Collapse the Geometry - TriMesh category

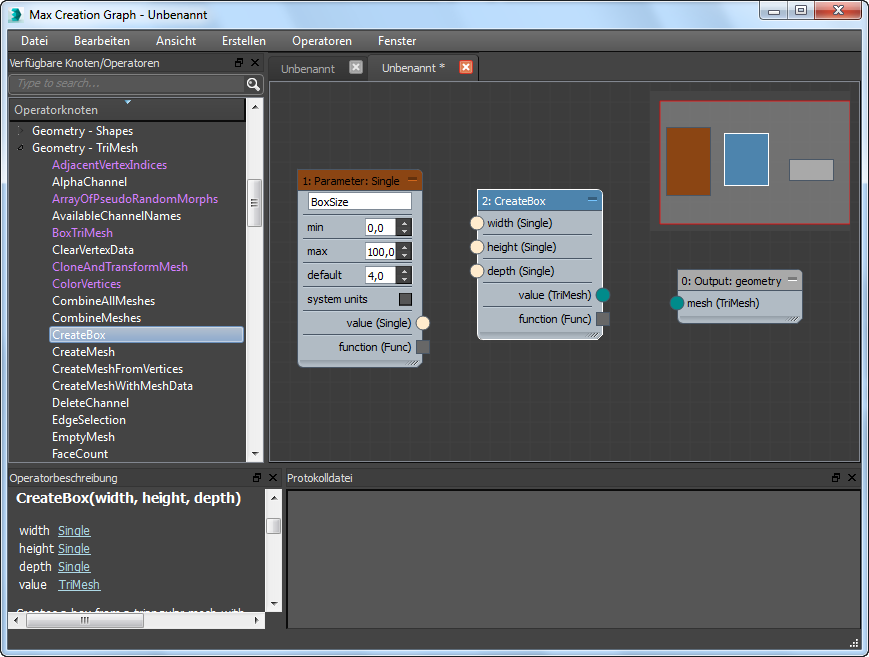pos(20,148)
